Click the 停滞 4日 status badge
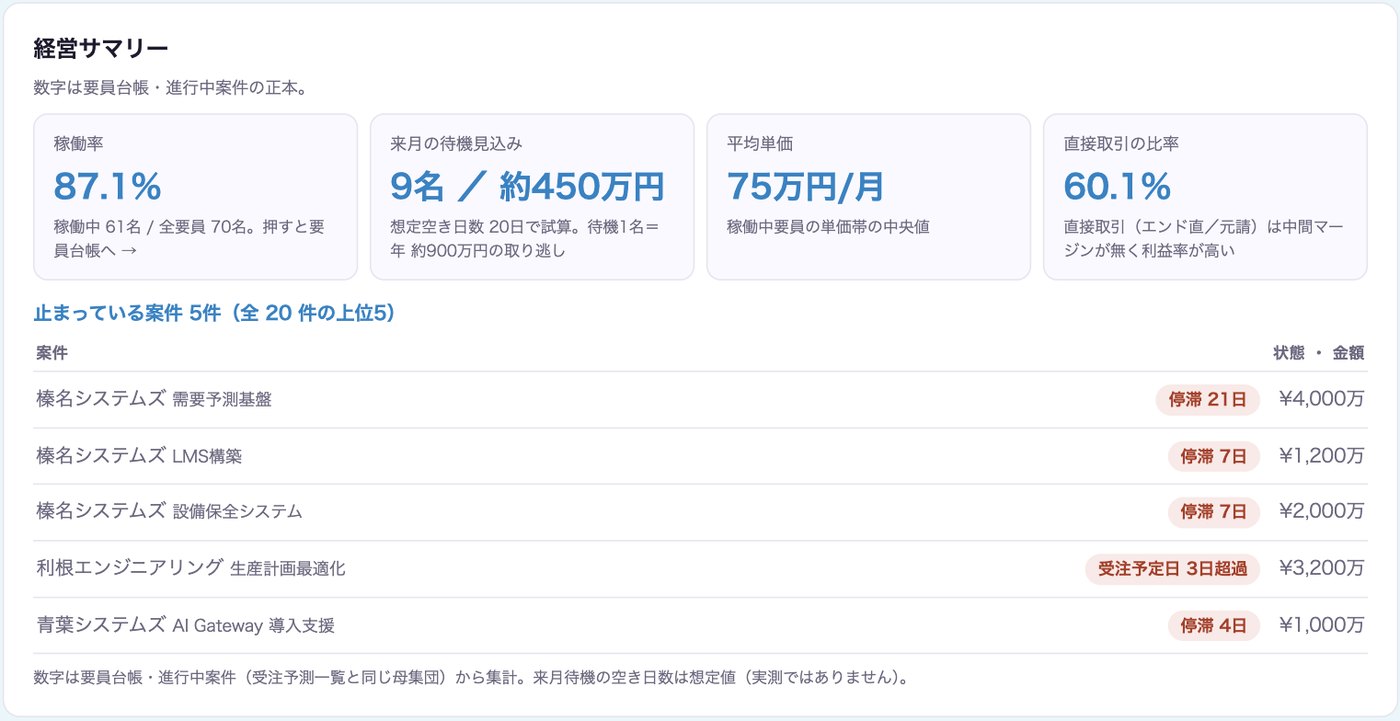Screen dimensions: 1400x721 (1214, 626)
